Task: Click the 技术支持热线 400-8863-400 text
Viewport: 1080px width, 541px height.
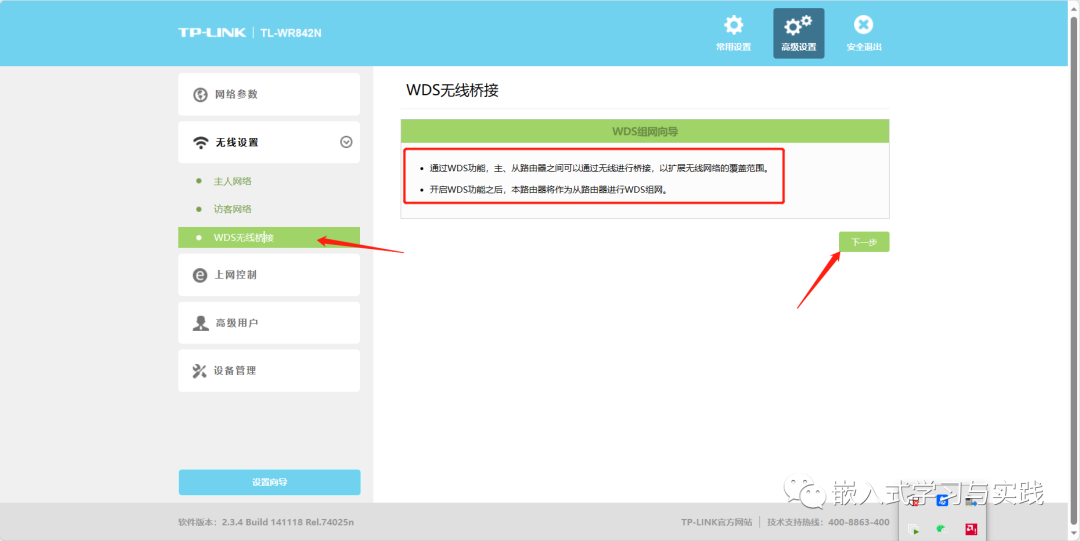Action: coord(829,522)
